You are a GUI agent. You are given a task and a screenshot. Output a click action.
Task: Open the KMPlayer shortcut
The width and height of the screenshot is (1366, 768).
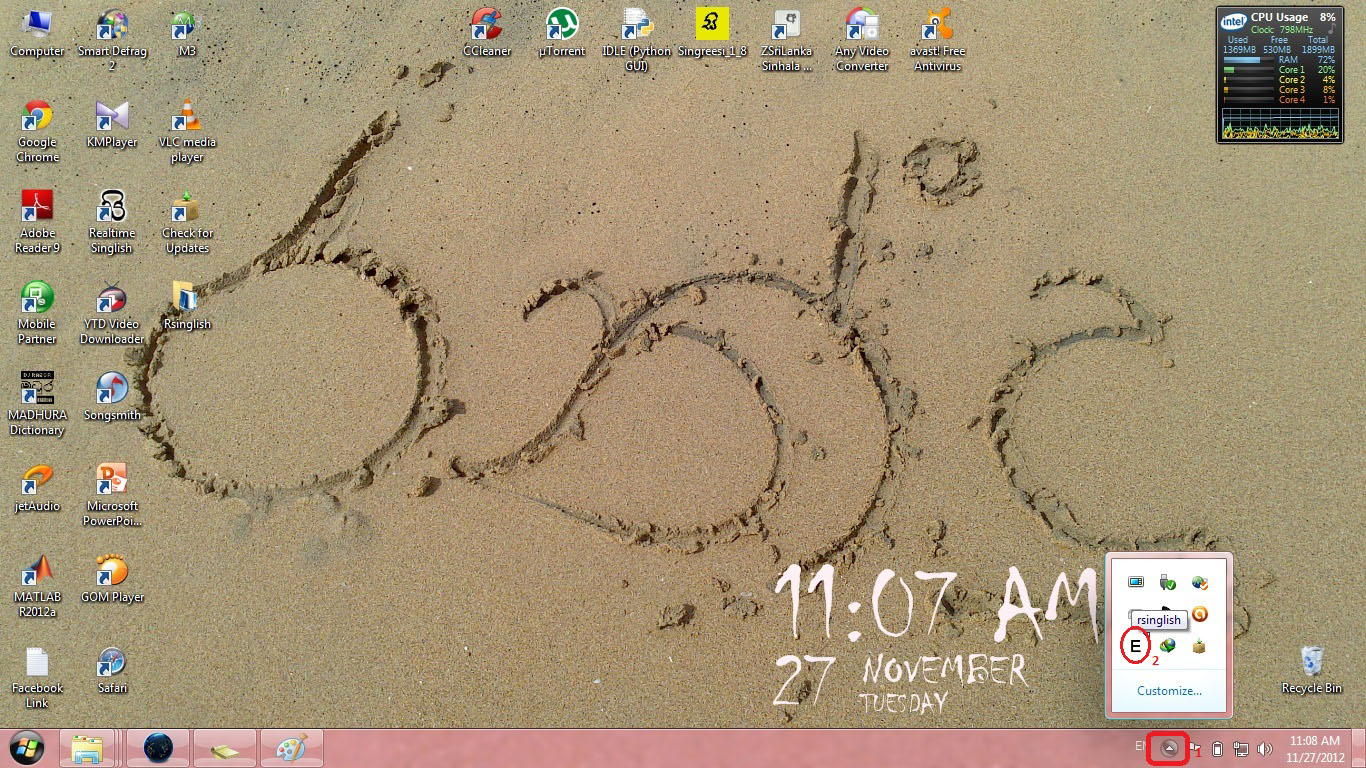click(x=112, y=125)
